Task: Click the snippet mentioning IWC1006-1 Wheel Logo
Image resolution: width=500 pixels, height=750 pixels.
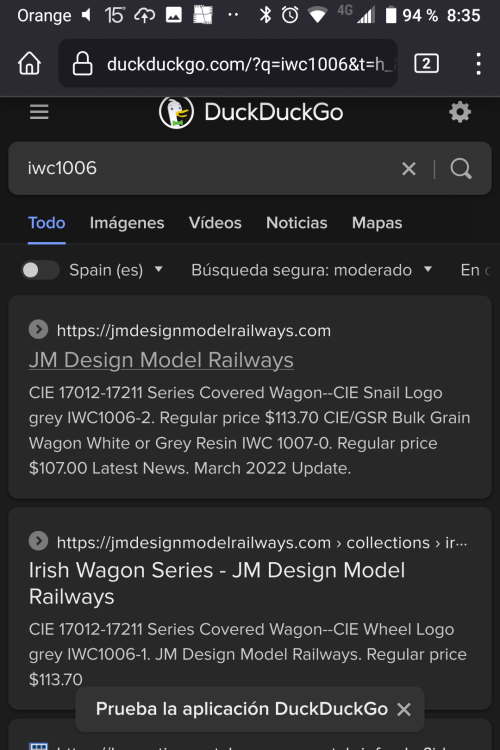Action: click(x=247, y=654)
